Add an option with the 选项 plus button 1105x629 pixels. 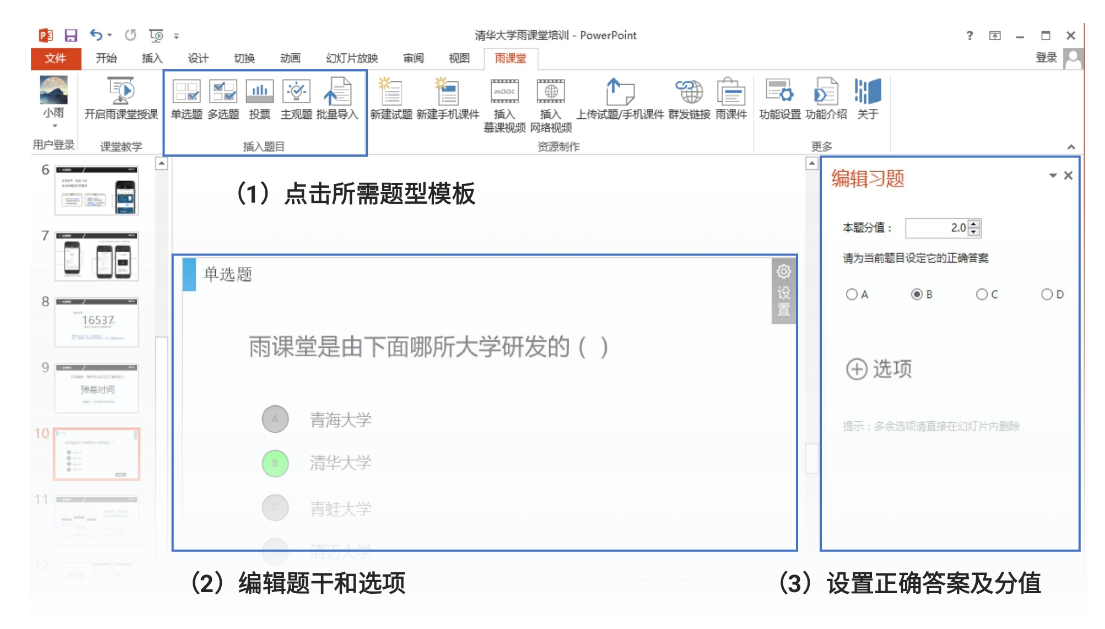(878, 368)
